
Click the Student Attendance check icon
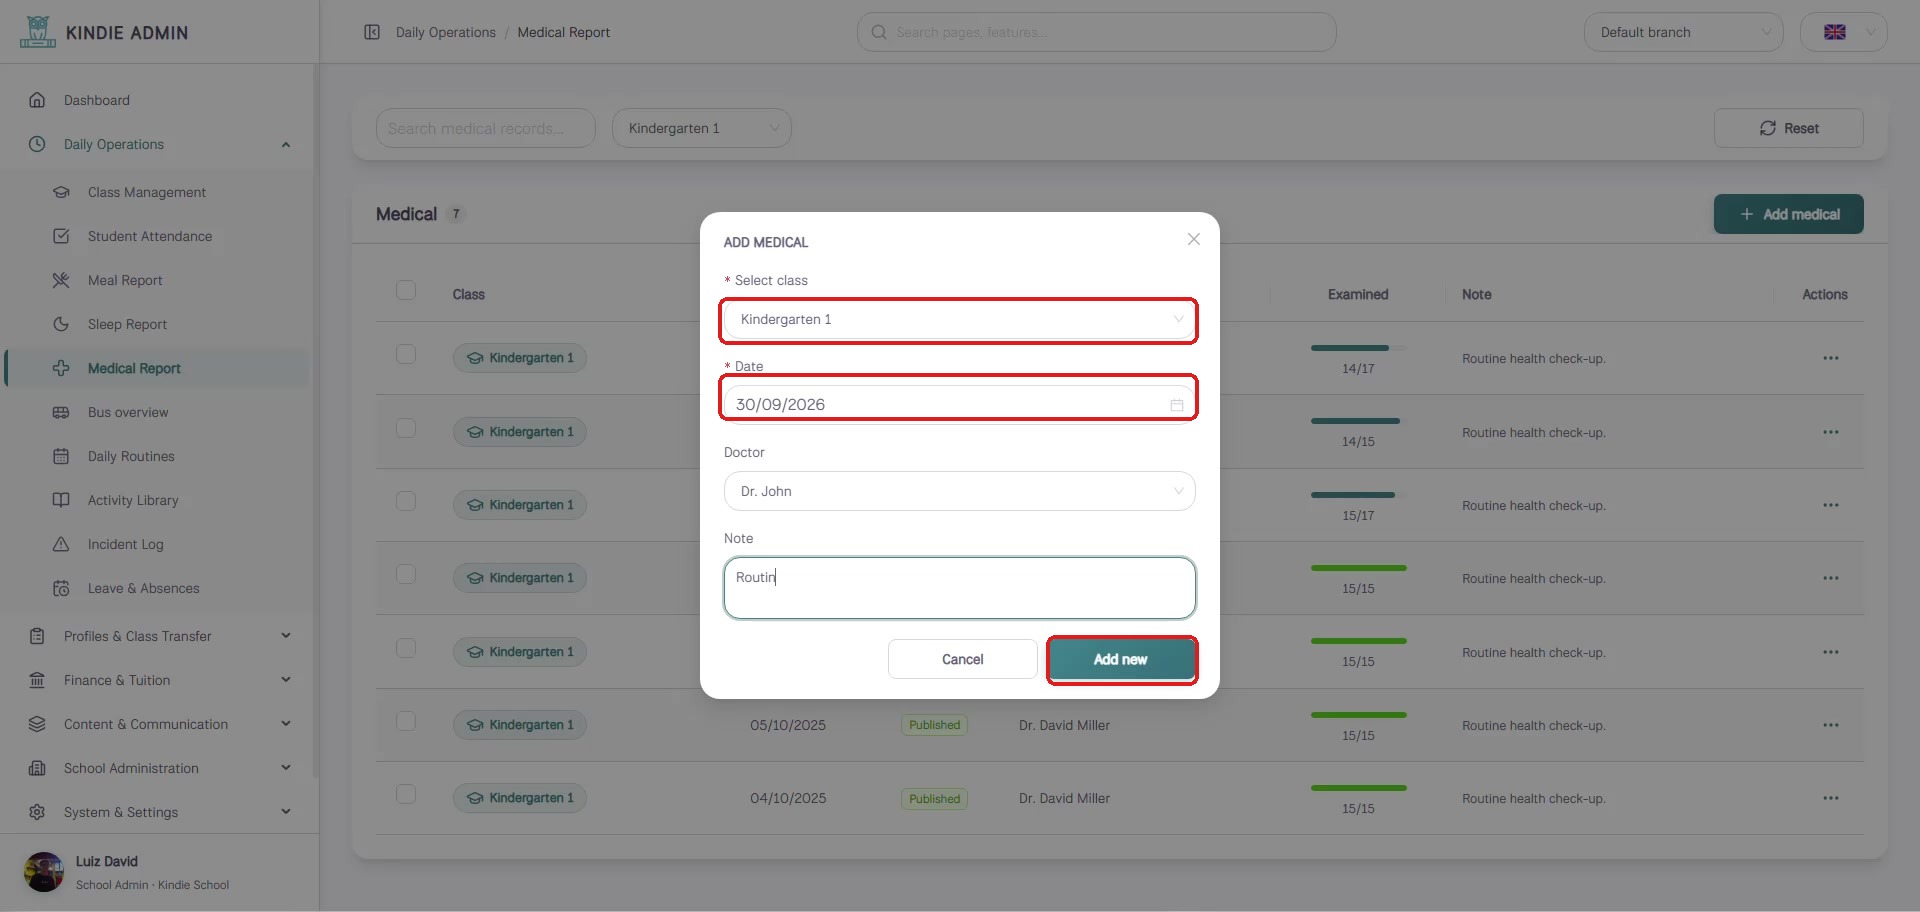61,236
